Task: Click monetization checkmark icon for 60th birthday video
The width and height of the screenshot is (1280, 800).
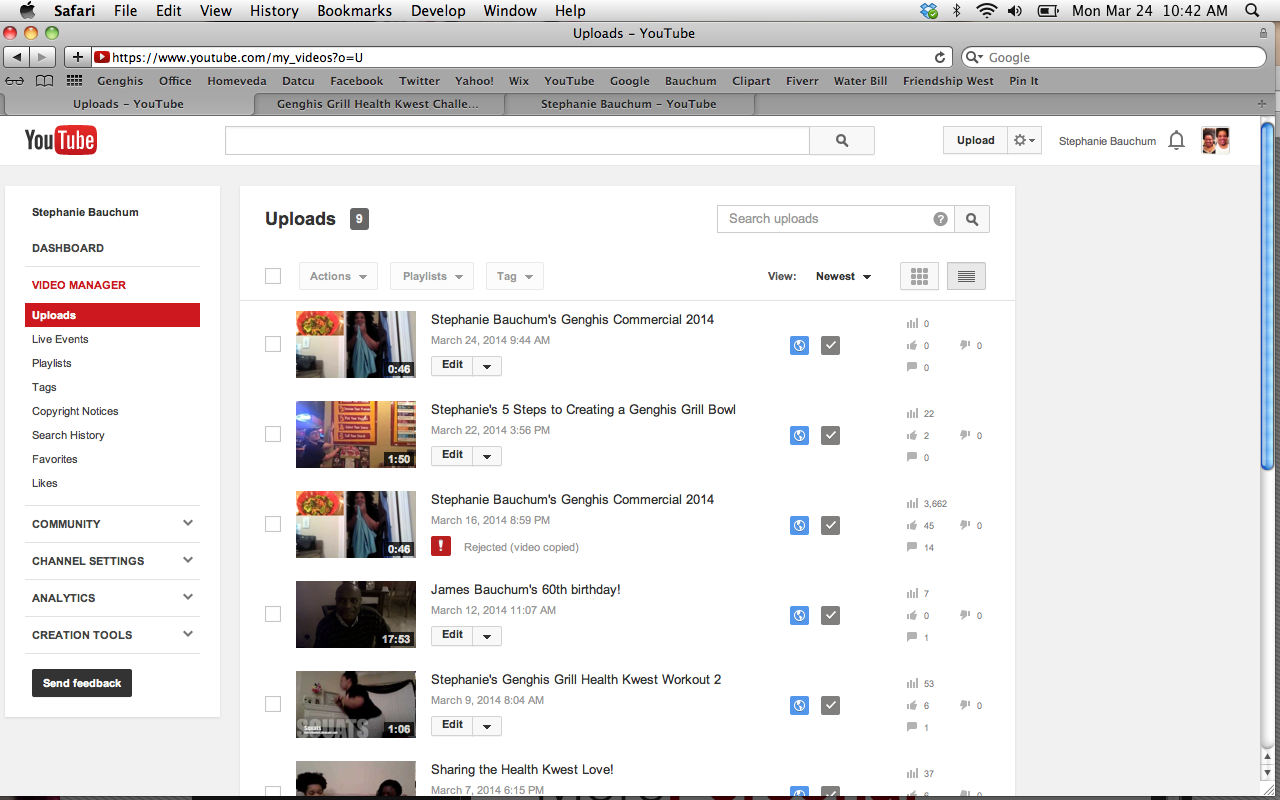Action: [x=830, y=615]
